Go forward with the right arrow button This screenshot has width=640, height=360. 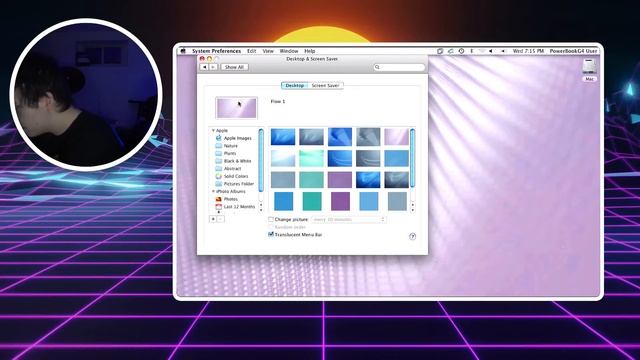213,67
